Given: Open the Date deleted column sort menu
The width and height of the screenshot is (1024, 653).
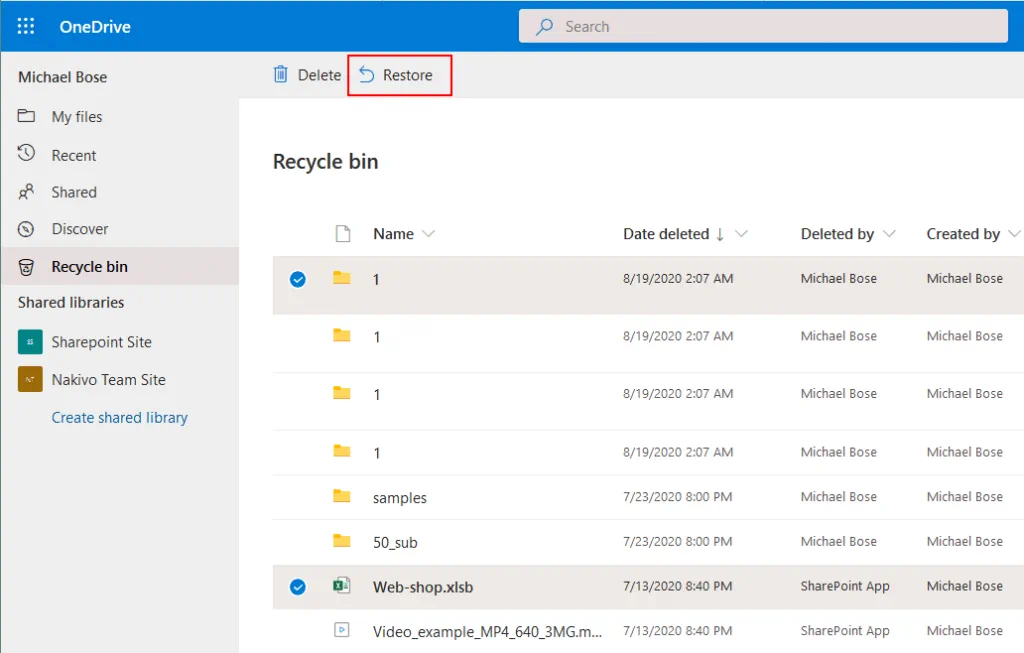Looking at the screenshot, I should click(x=741, y=234).
